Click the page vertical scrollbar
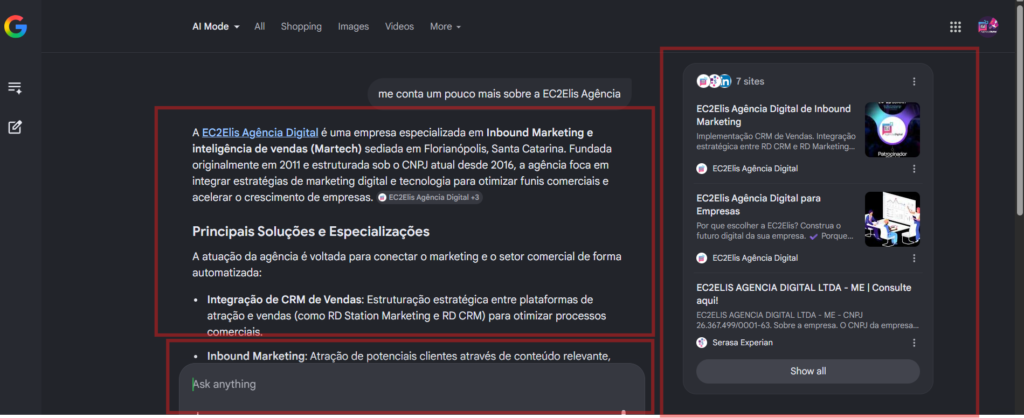This screenshot has height=418, width=1024. pyautogui.click(x=1020, y=111)
